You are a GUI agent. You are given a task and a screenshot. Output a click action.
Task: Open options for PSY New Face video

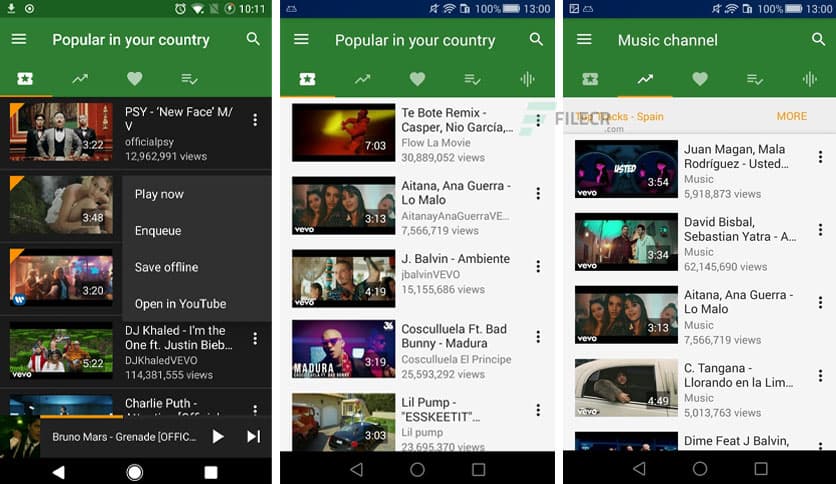coord(255,120)
